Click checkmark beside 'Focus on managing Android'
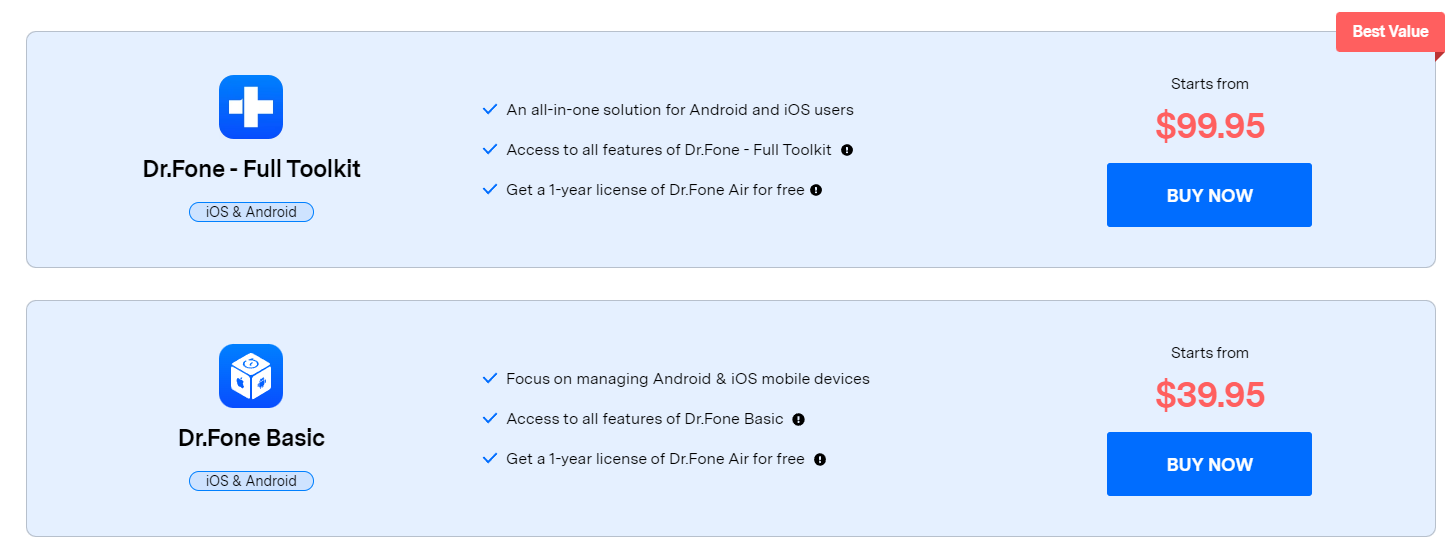The width and height of the screenshot is (1455, 544). pos(490,378)
